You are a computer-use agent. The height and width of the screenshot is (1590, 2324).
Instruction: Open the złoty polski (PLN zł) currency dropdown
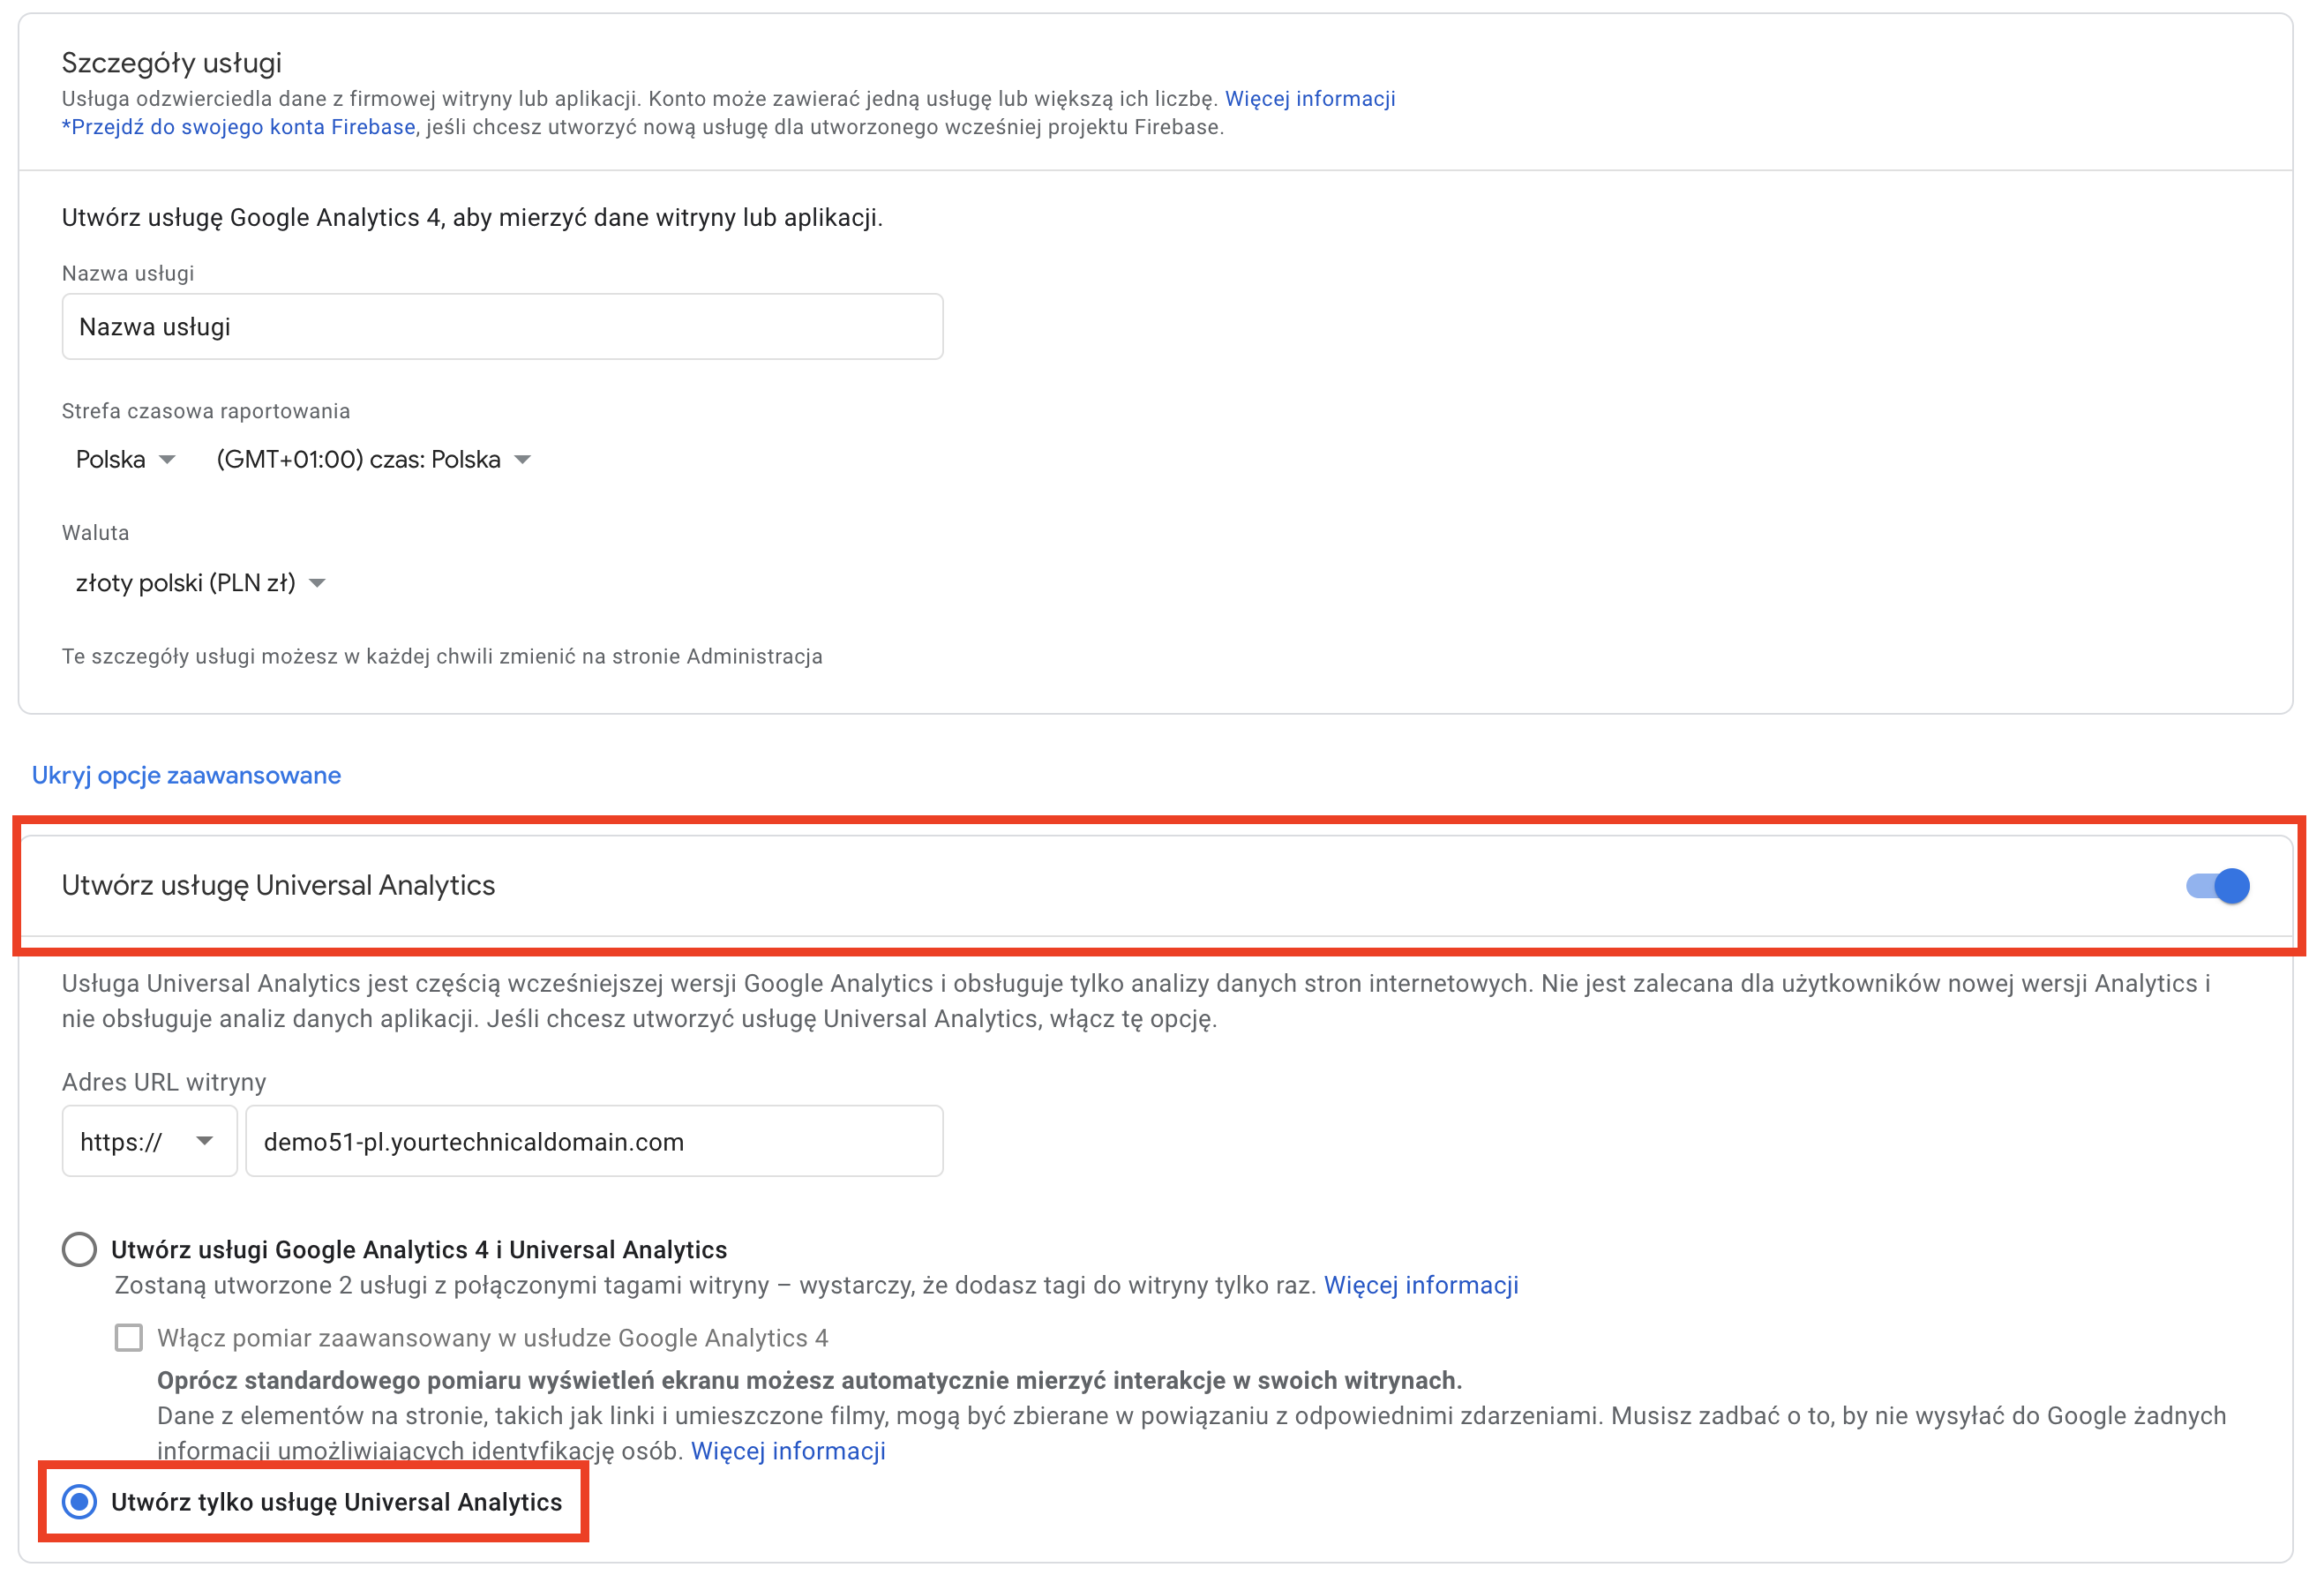pyautogui.click(x=200, y=583)
